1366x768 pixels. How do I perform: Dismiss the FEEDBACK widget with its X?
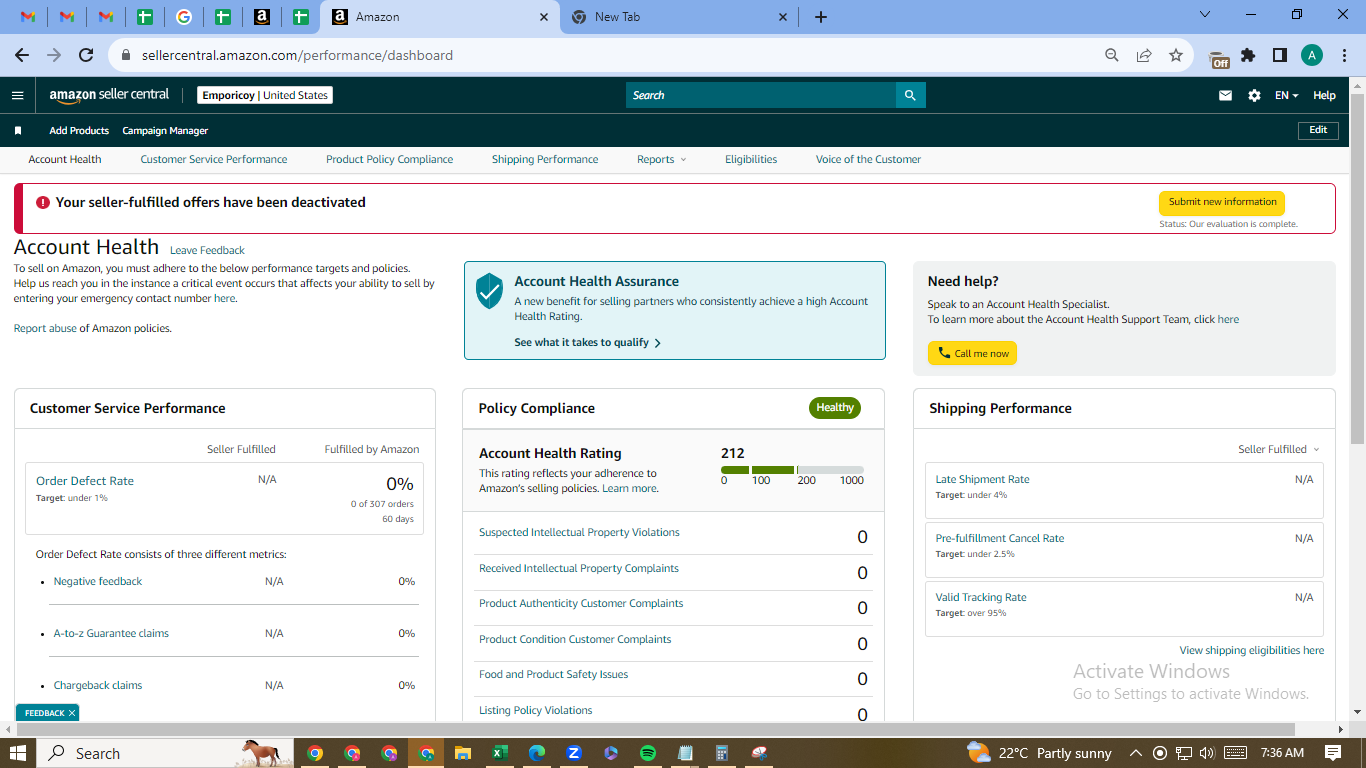pyautogui.click(x=72, y=713)
